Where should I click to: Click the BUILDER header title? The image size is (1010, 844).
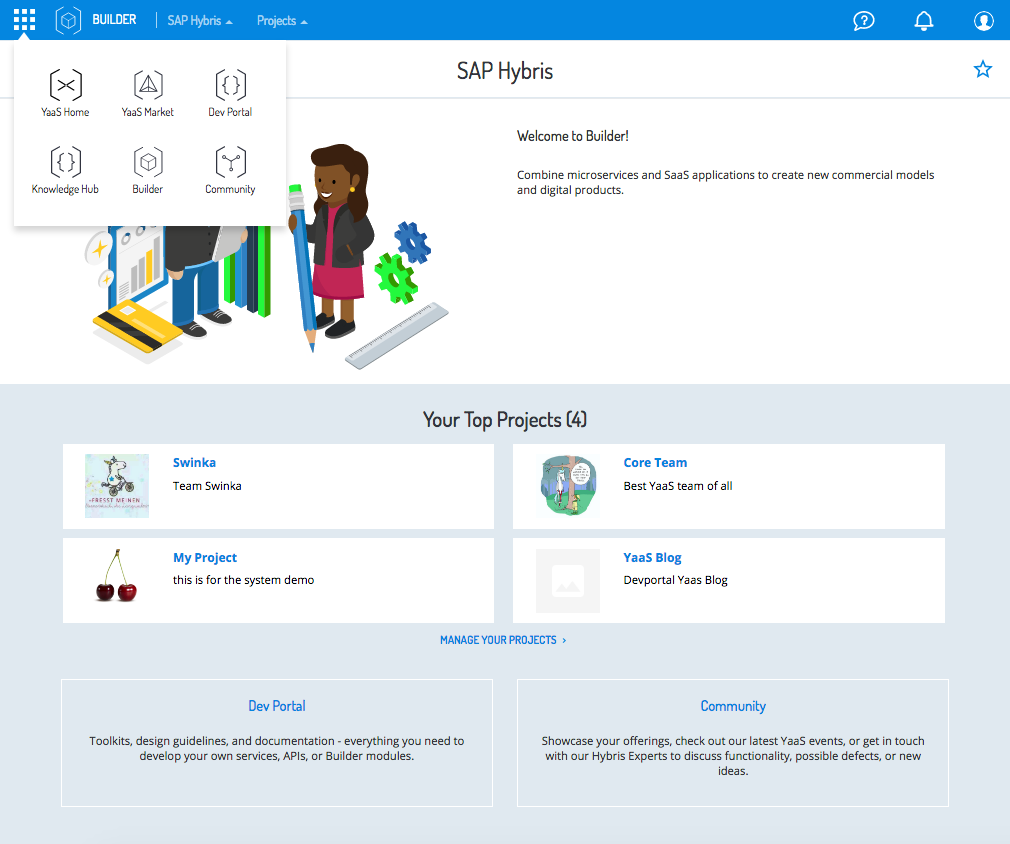tap(114, 20)
